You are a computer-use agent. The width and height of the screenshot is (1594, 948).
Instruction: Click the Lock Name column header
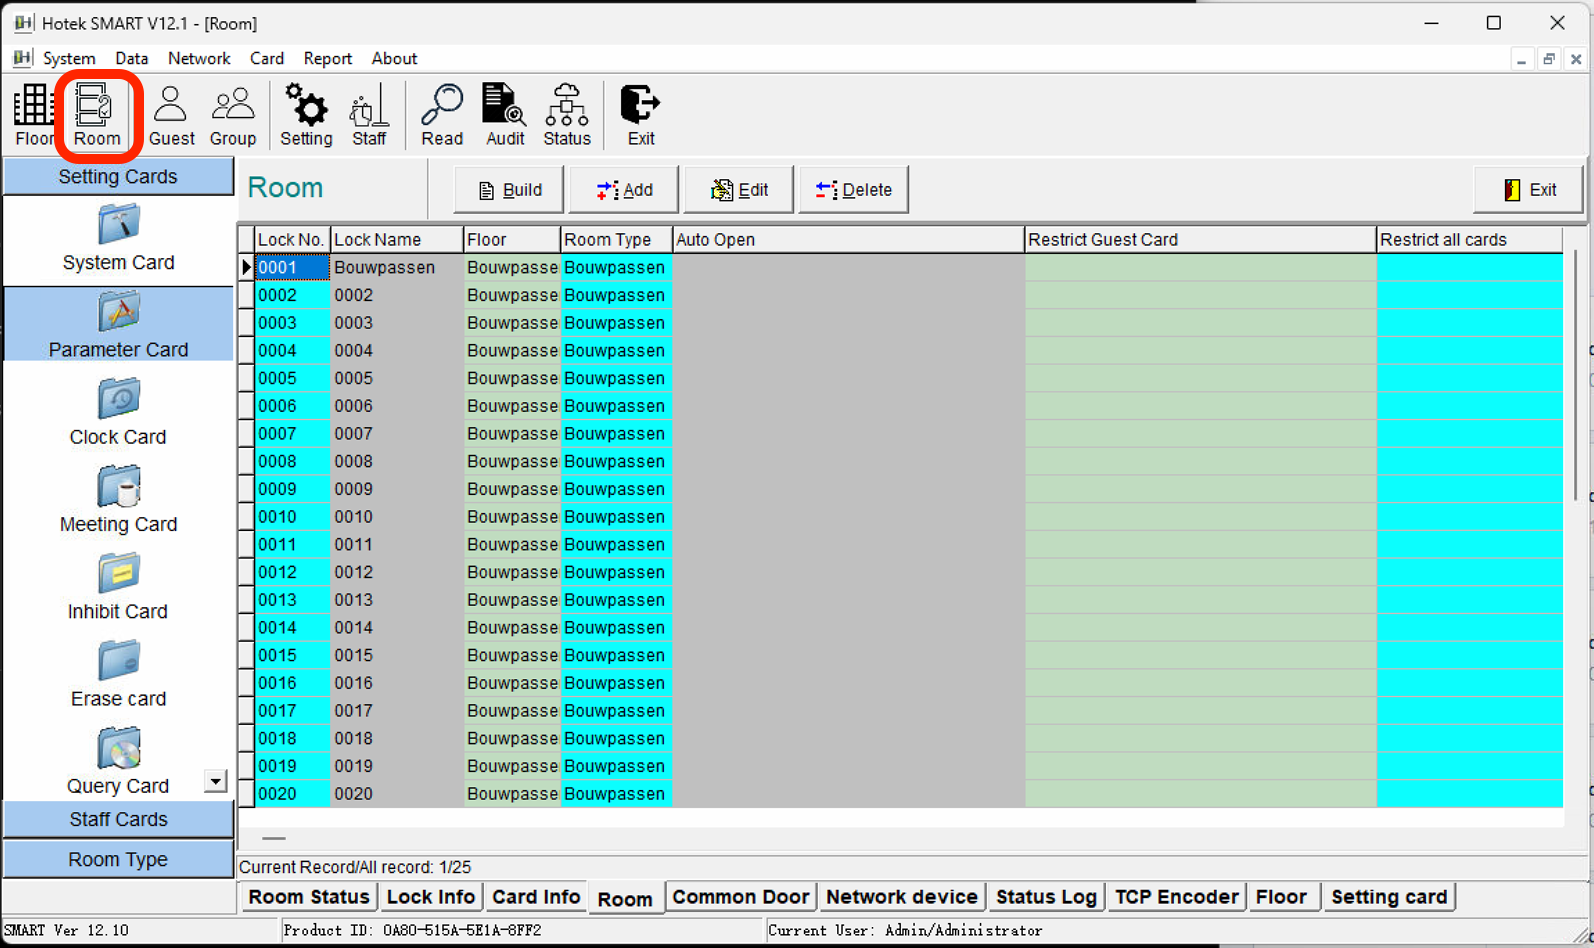coord(396,240)
